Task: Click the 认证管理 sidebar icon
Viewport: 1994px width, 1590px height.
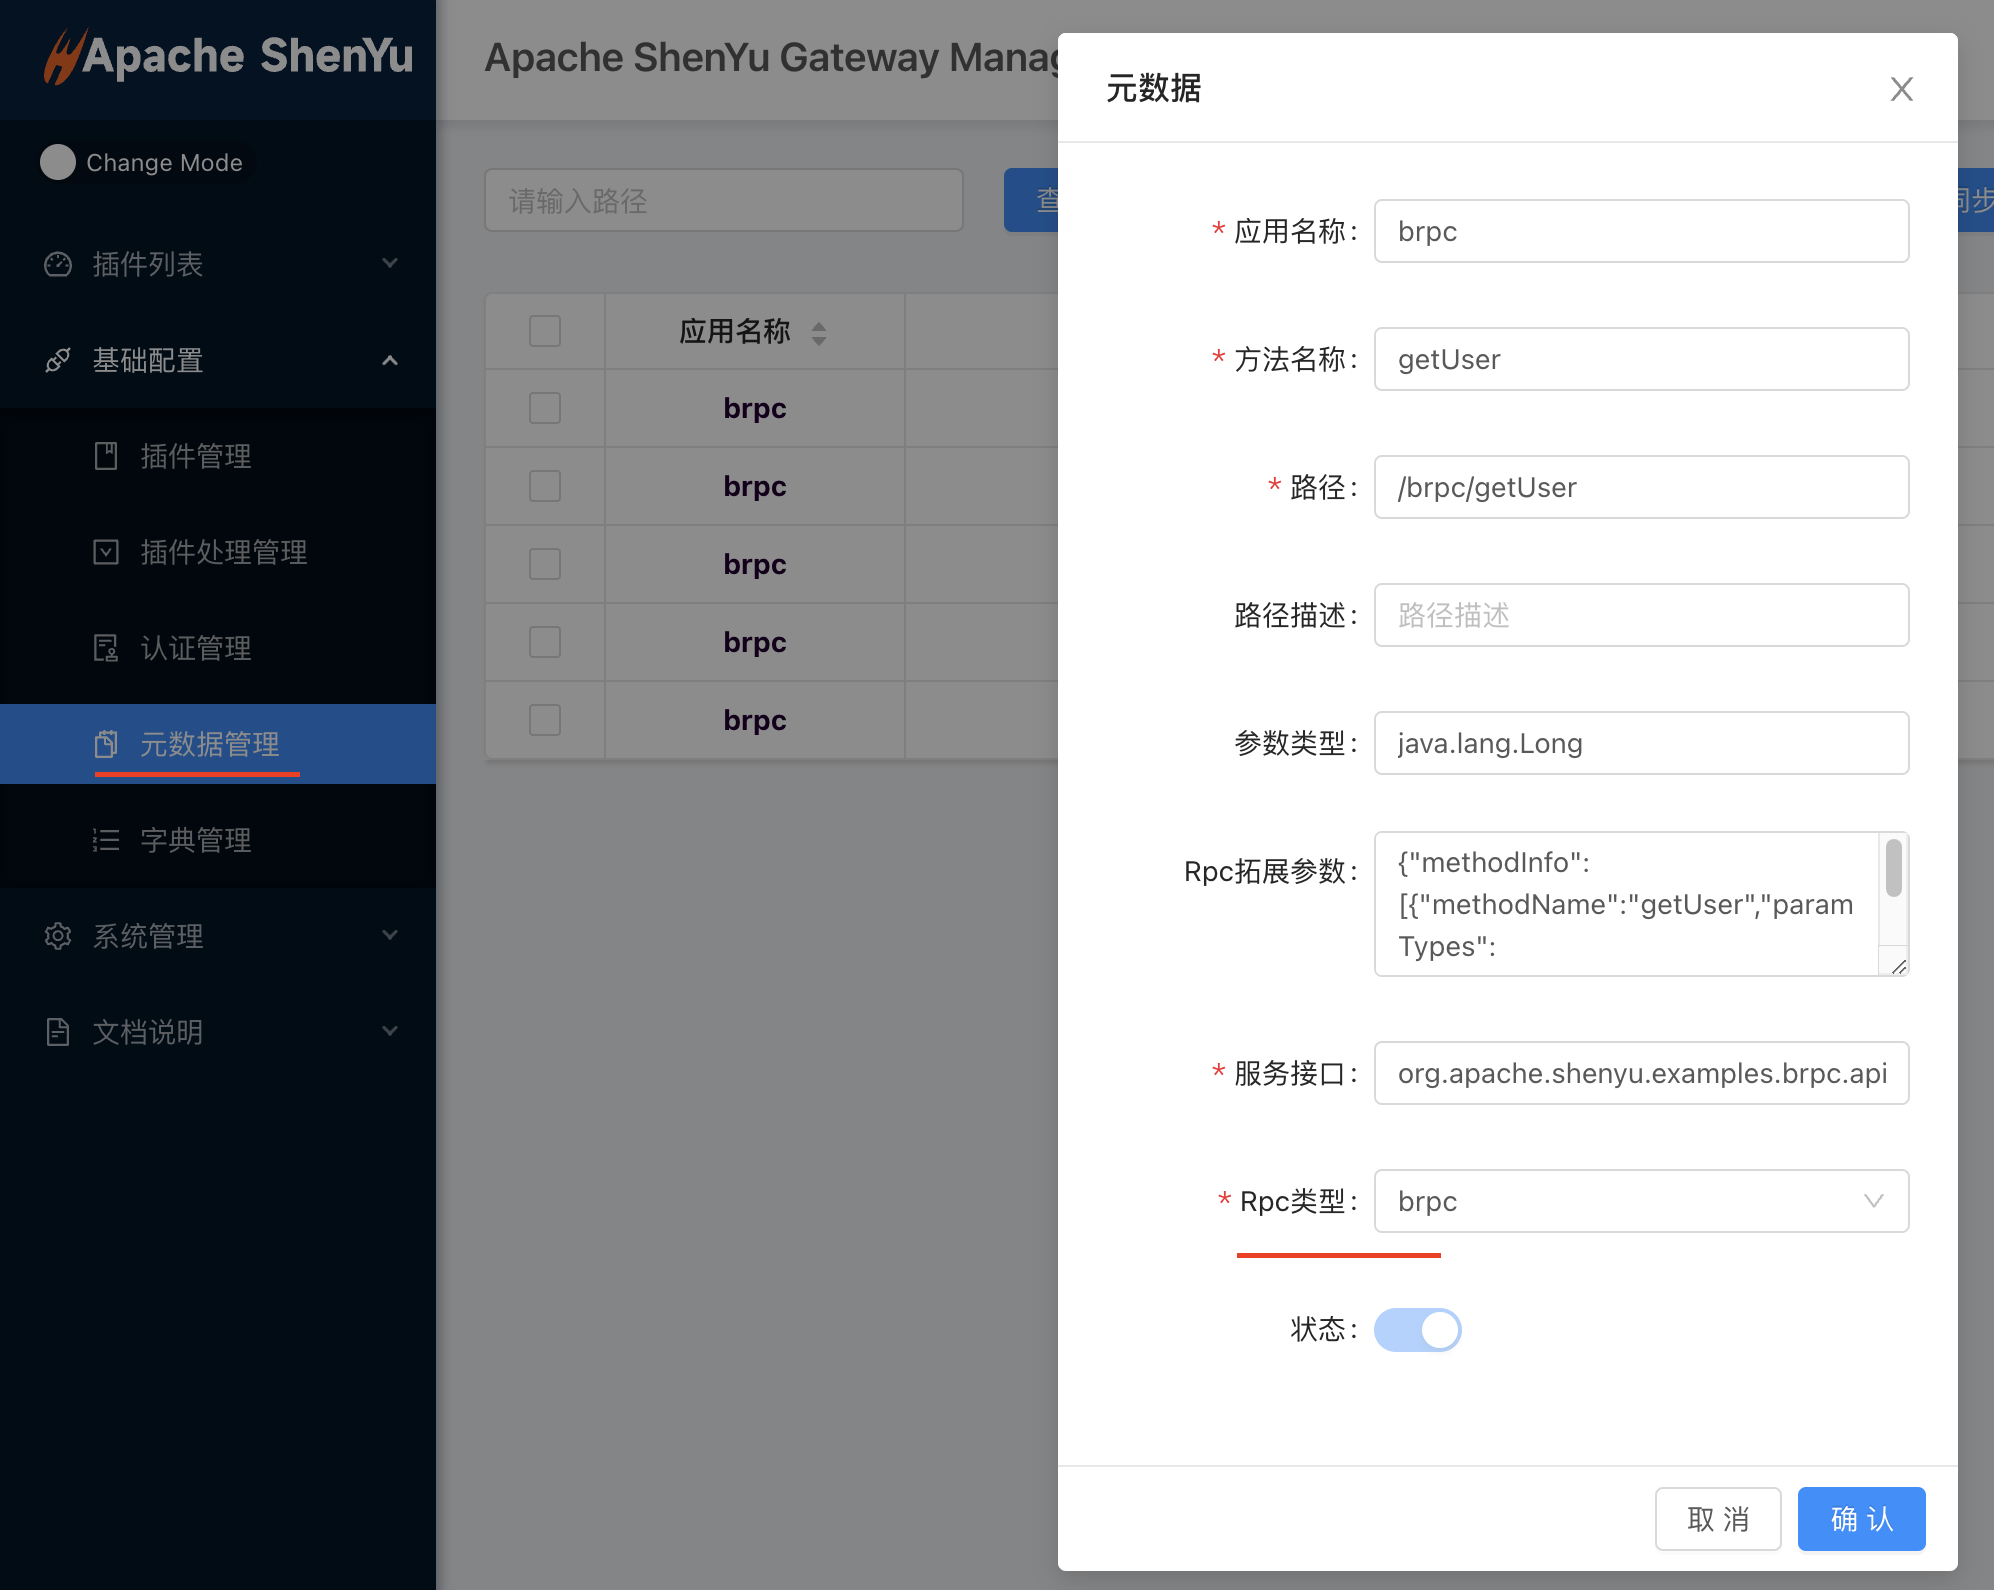Action: 106,648
